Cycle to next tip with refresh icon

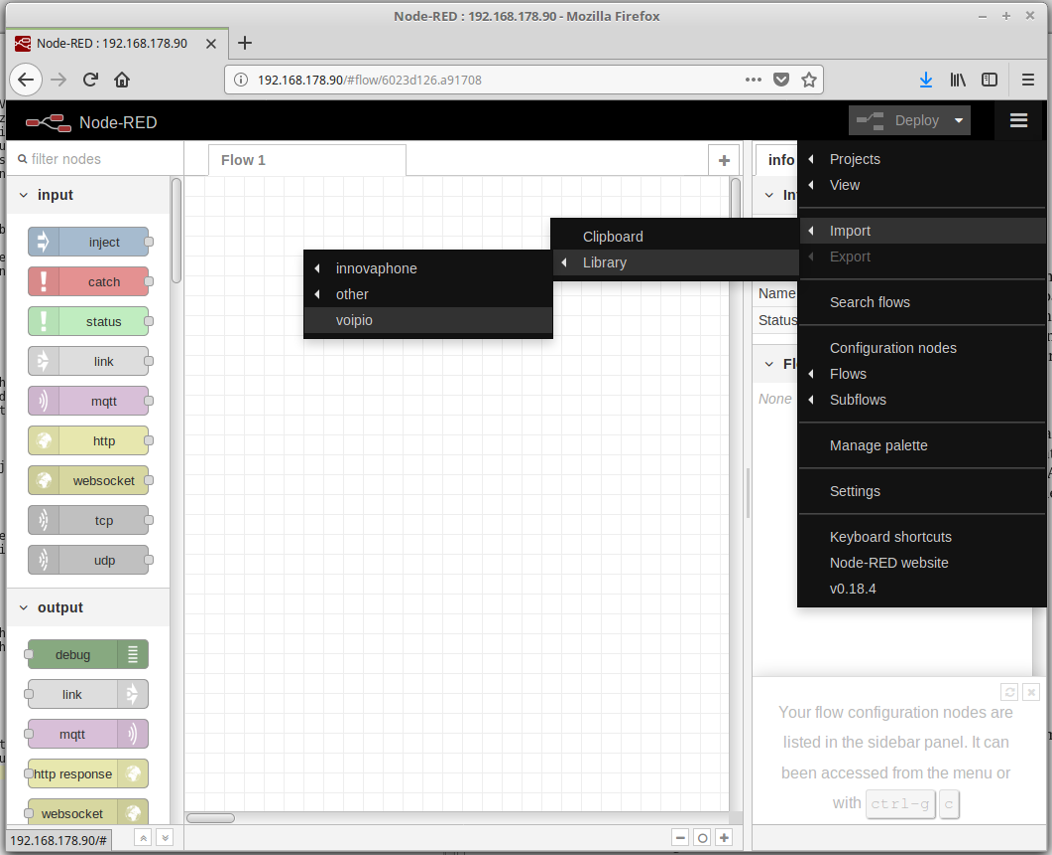[x=1009, y=692]
